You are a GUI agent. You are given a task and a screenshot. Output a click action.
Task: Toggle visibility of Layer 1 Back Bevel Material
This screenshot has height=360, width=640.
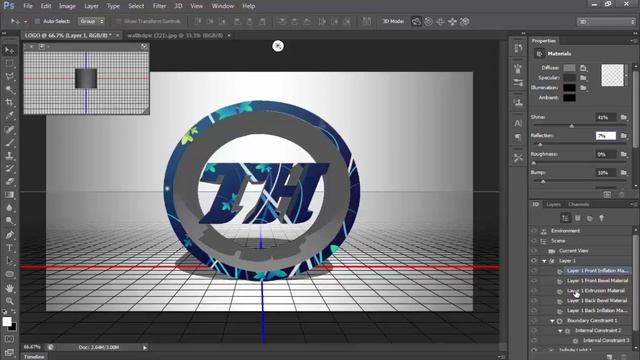tap(534, 300)
